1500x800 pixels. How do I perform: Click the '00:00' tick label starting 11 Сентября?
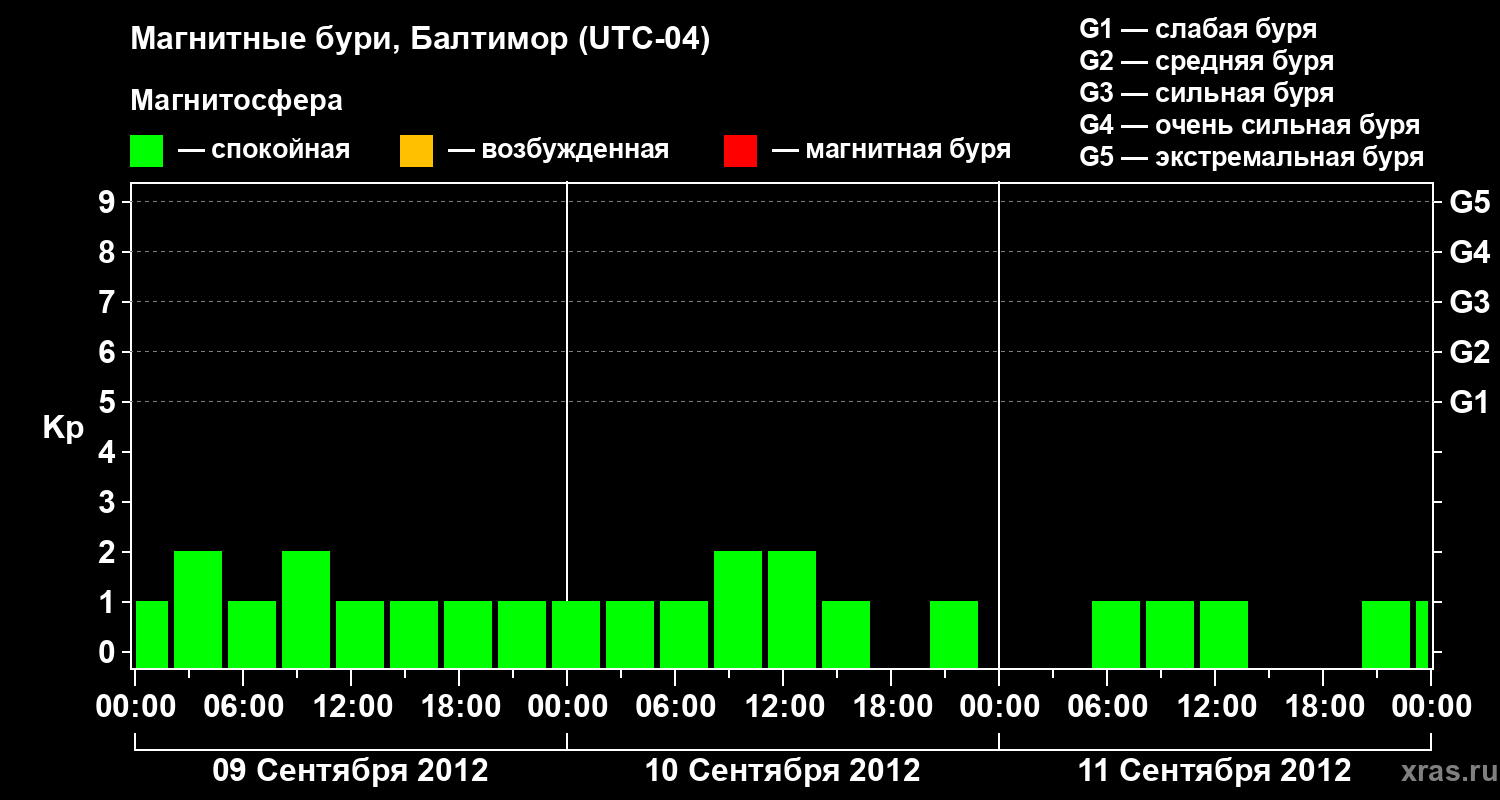pyautogui.click(x=999, y=707)
